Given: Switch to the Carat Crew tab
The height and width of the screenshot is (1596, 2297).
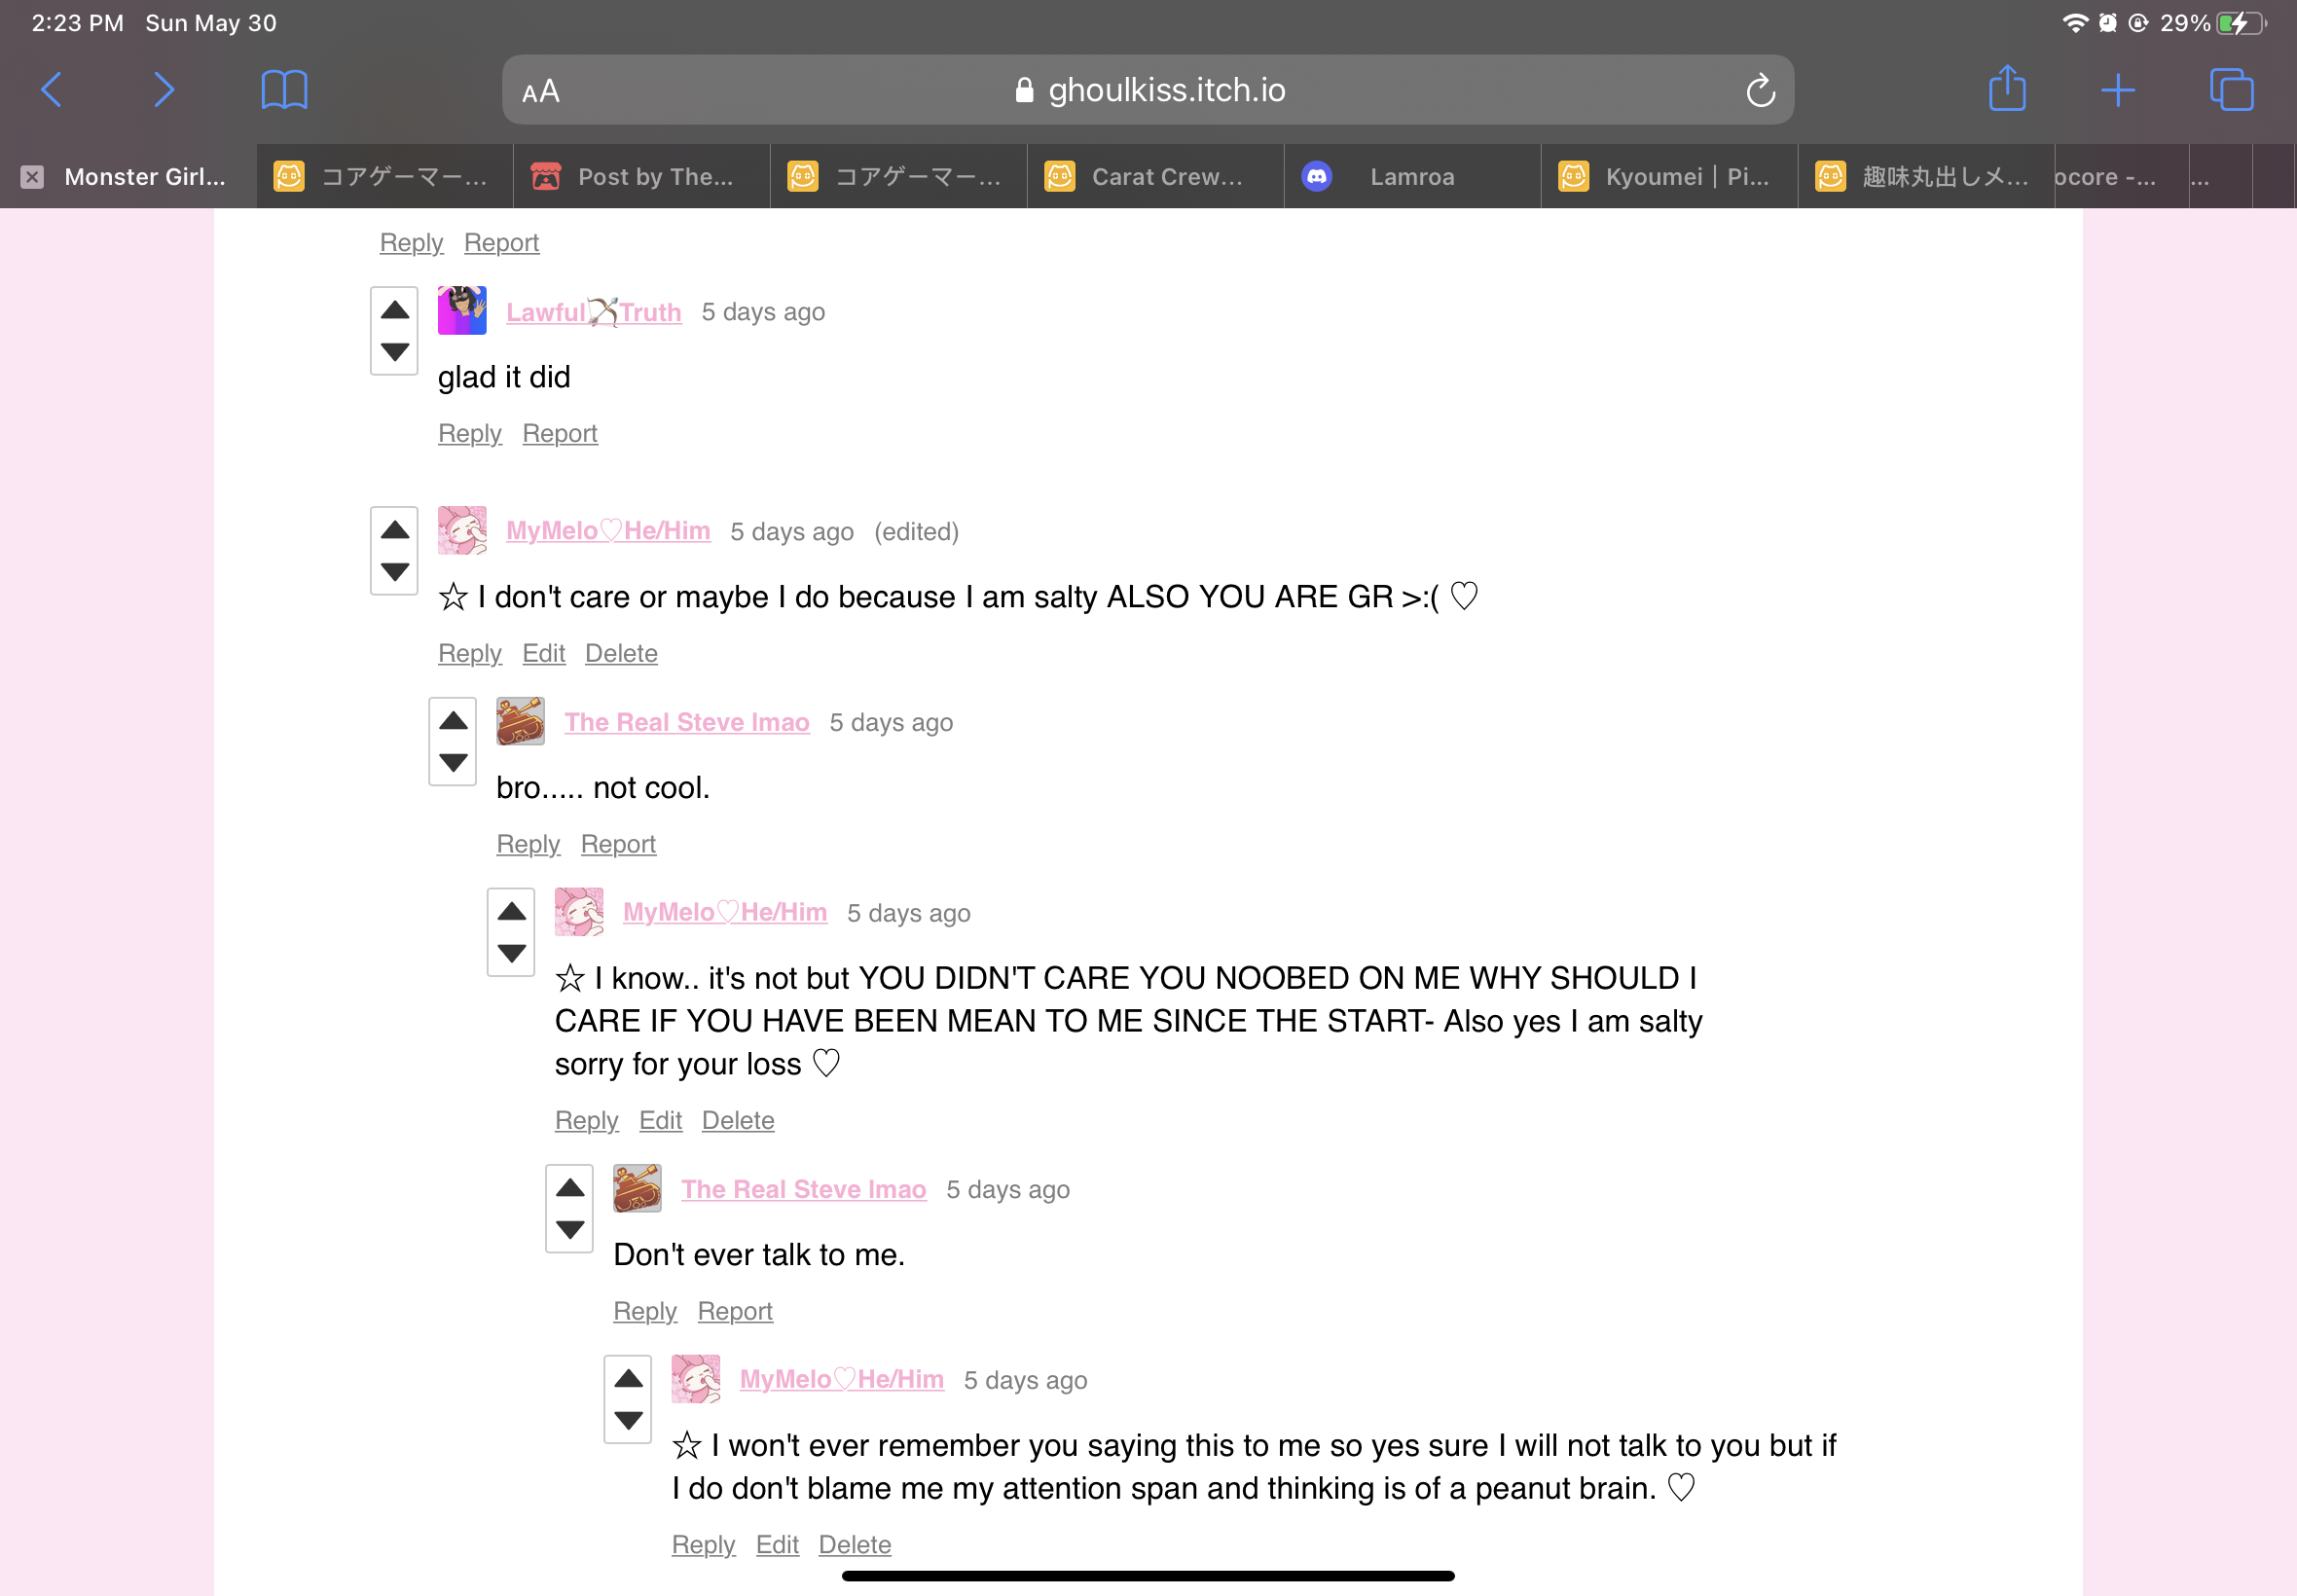Looking at the screenshot, I should pyautogui.click(x=1156, y=177).
